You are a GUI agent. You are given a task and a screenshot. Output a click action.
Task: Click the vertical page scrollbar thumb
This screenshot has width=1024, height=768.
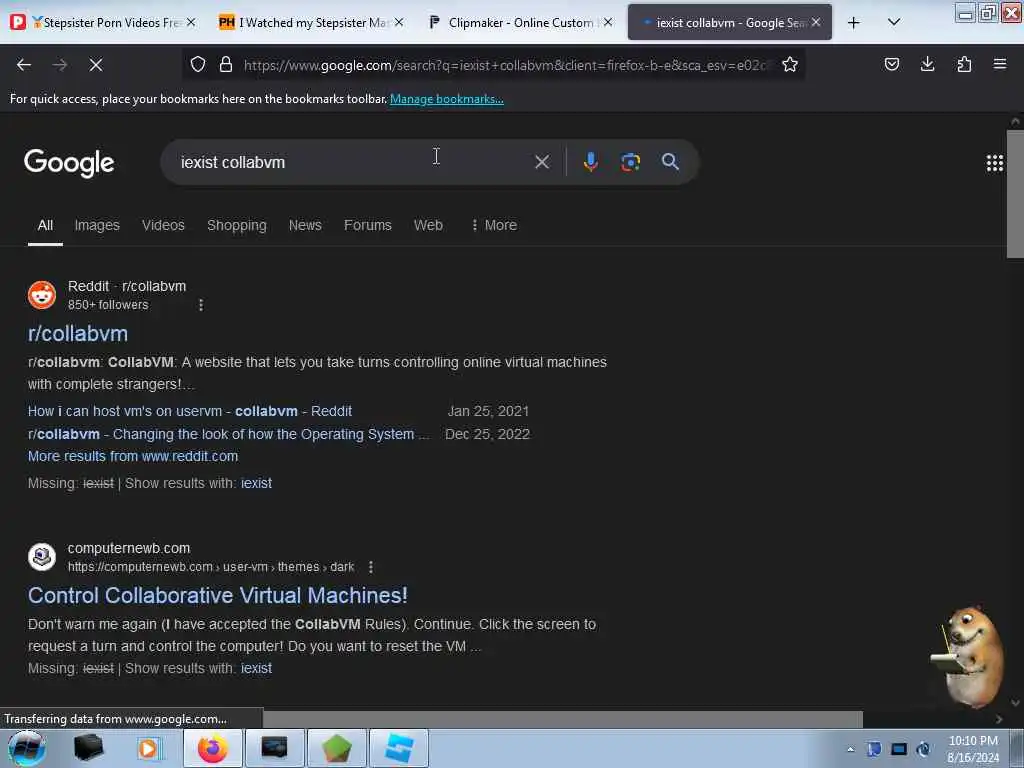(x=1015, y=194)
